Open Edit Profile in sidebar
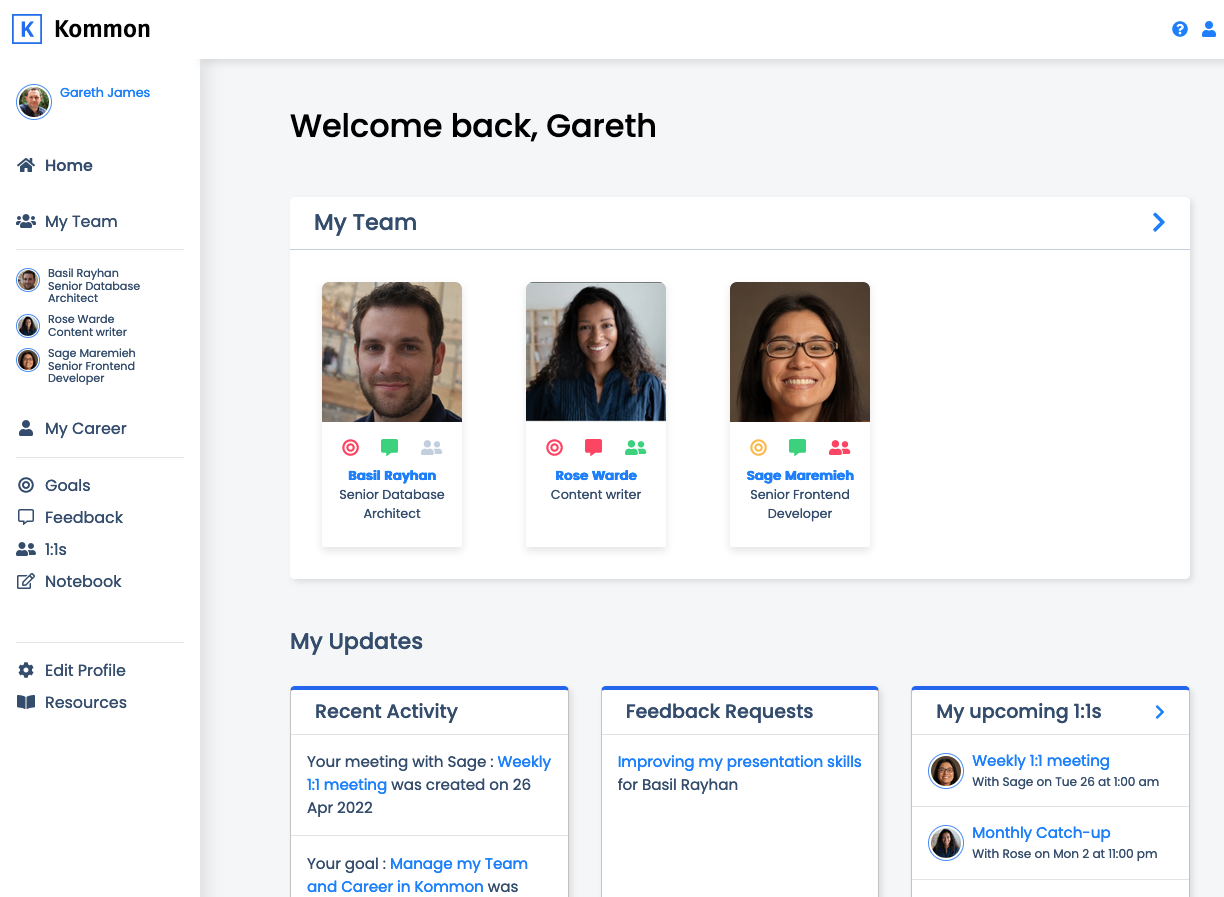 tap(85, 670)
